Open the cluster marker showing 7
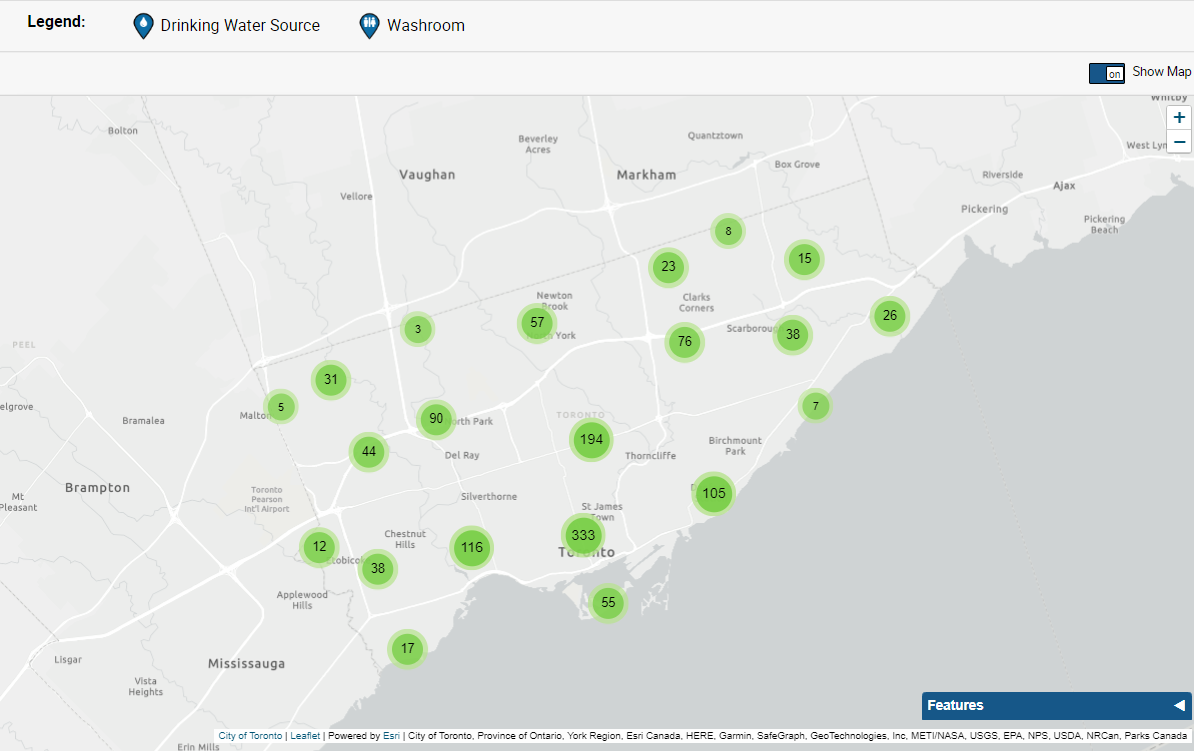1194x751 pixels. click(815, 406)
